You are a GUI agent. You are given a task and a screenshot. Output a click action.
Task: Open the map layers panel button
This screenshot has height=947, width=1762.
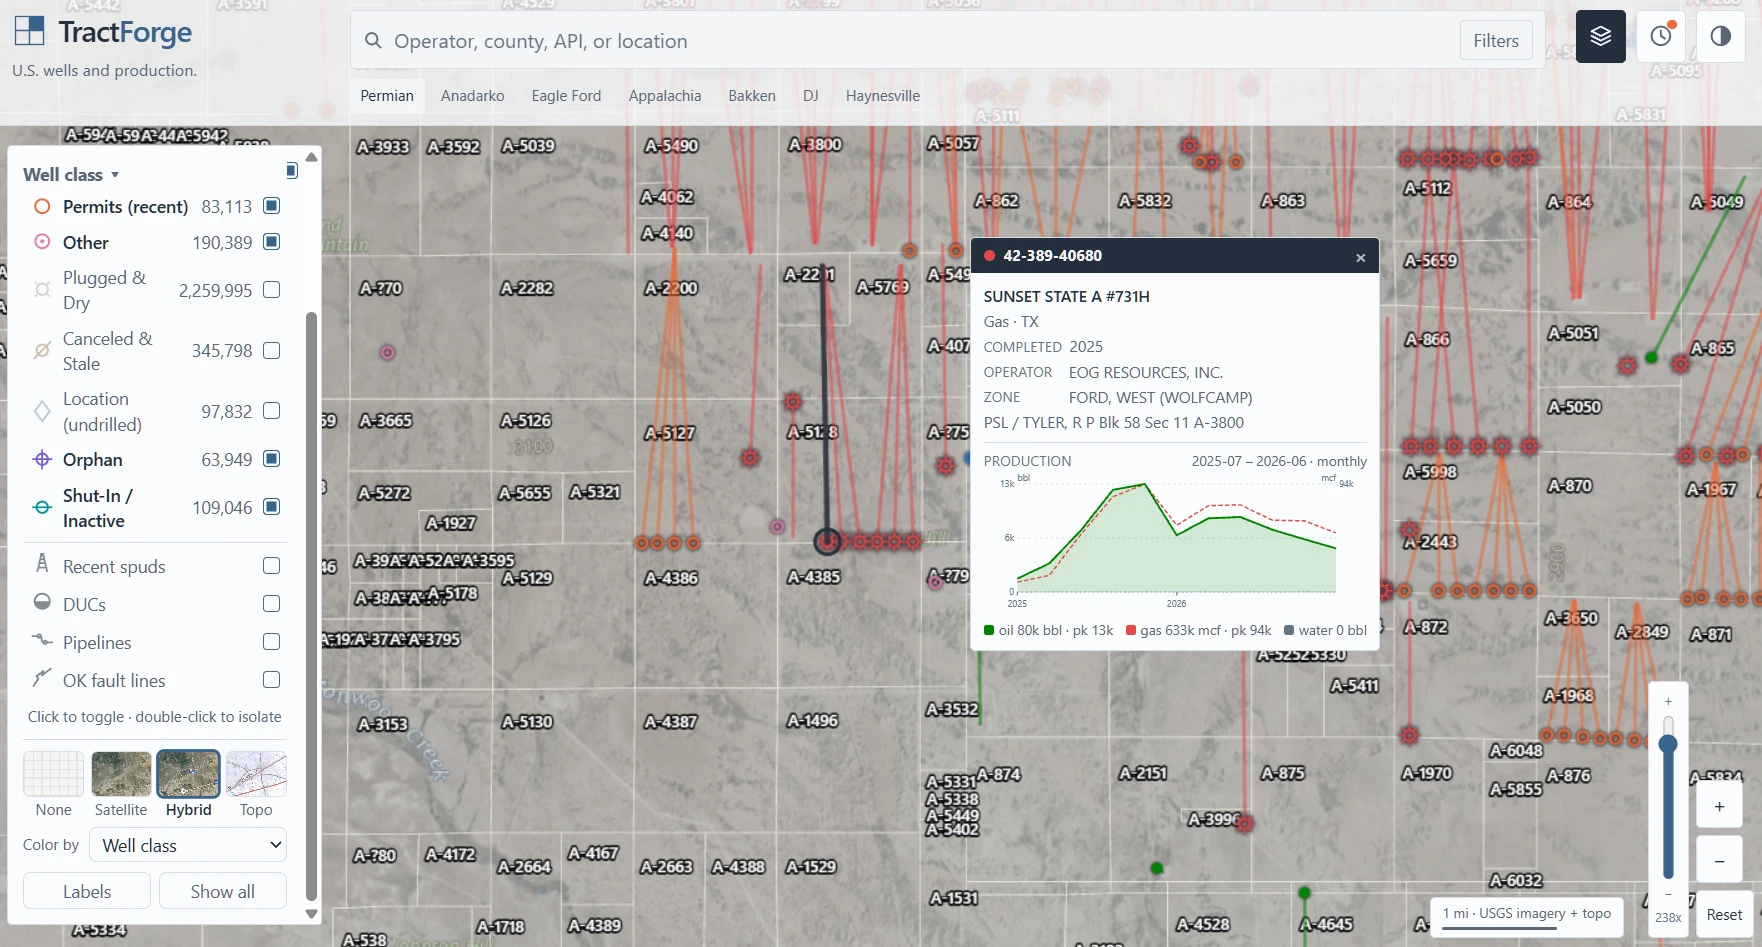(1601, 37)
